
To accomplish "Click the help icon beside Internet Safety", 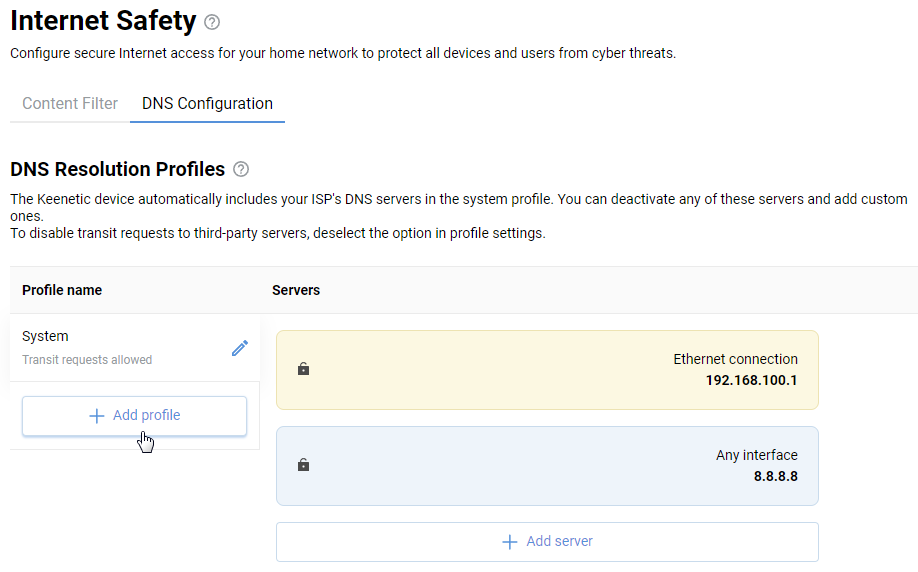I will click(212, 22).
